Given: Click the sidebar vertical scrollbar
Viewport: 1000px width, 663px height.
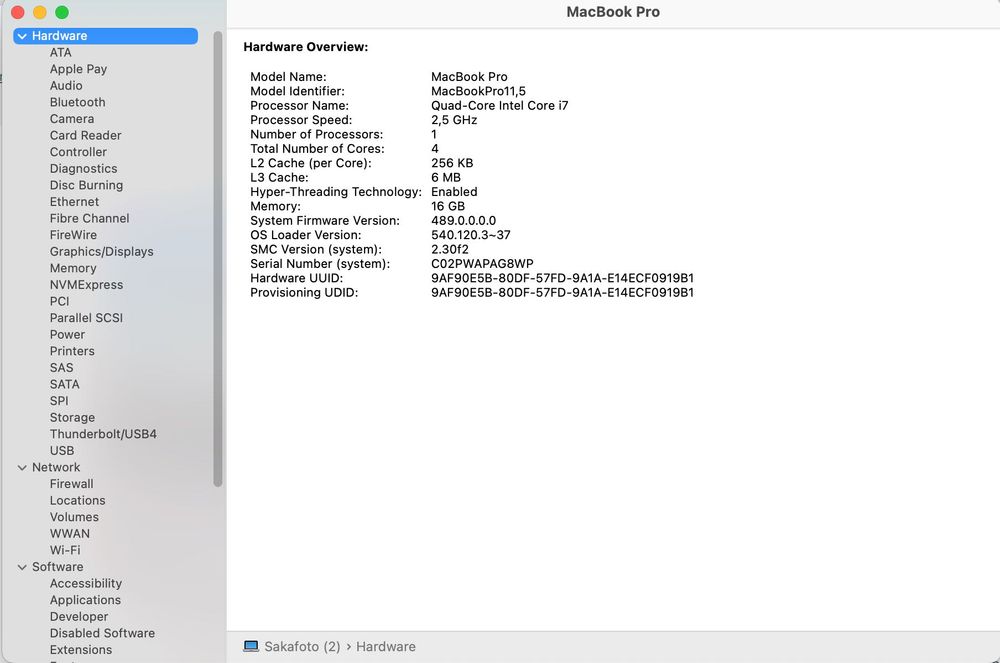Looking at the screenshot, I should pyautogui.click(x=218, y=259).
